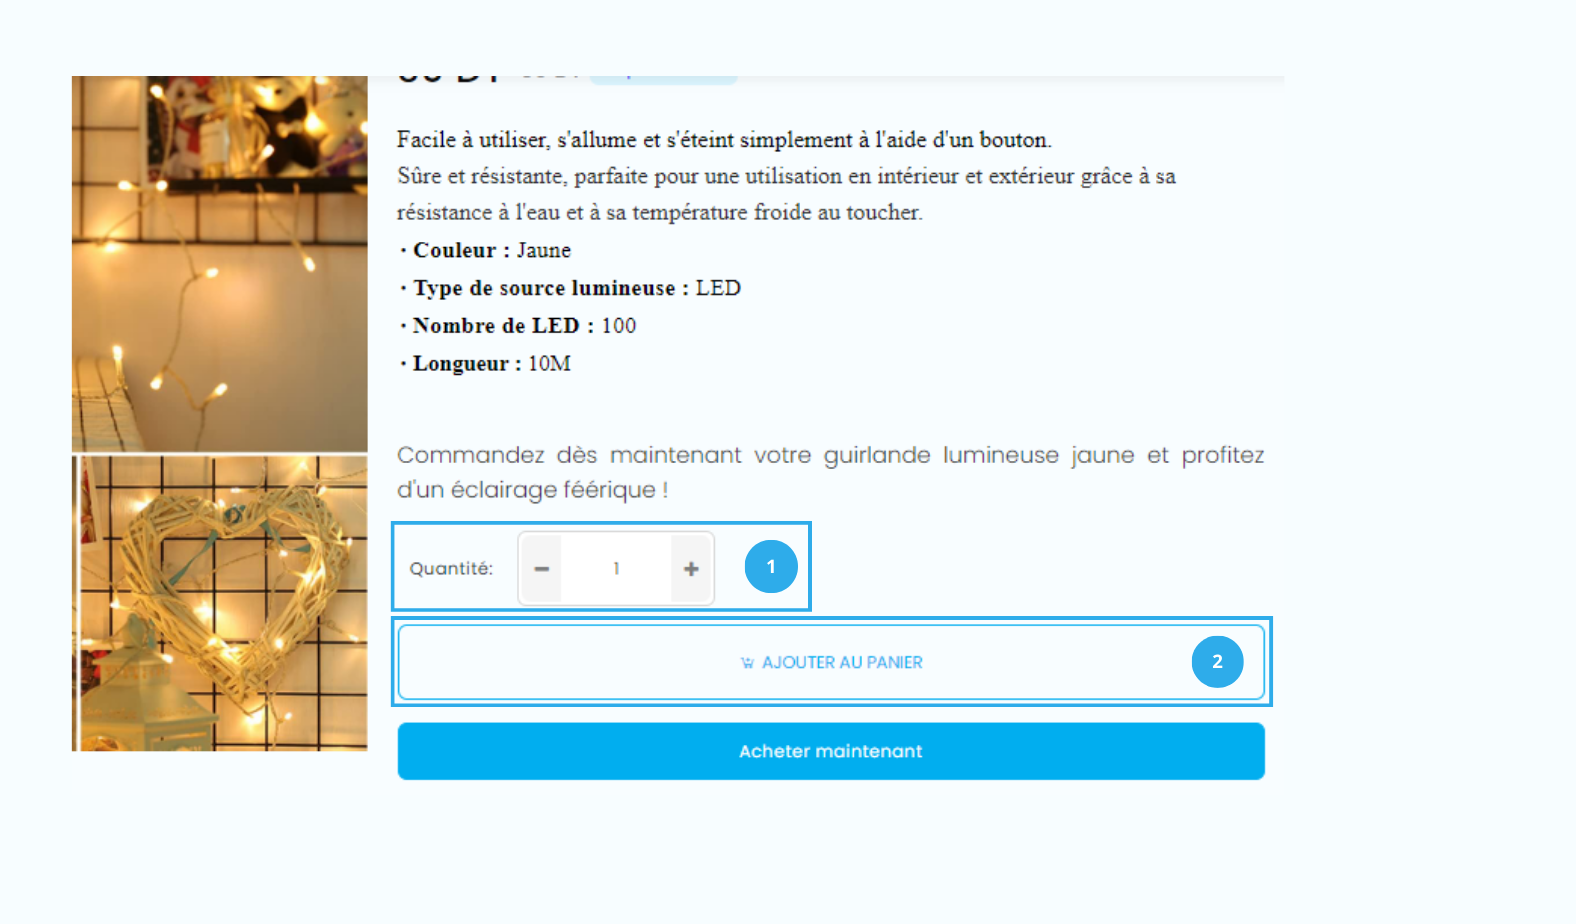Click the 'Facile à utiliser' description sentence
The height and width of the screenshot is (924, 1576).
[724, 140]
